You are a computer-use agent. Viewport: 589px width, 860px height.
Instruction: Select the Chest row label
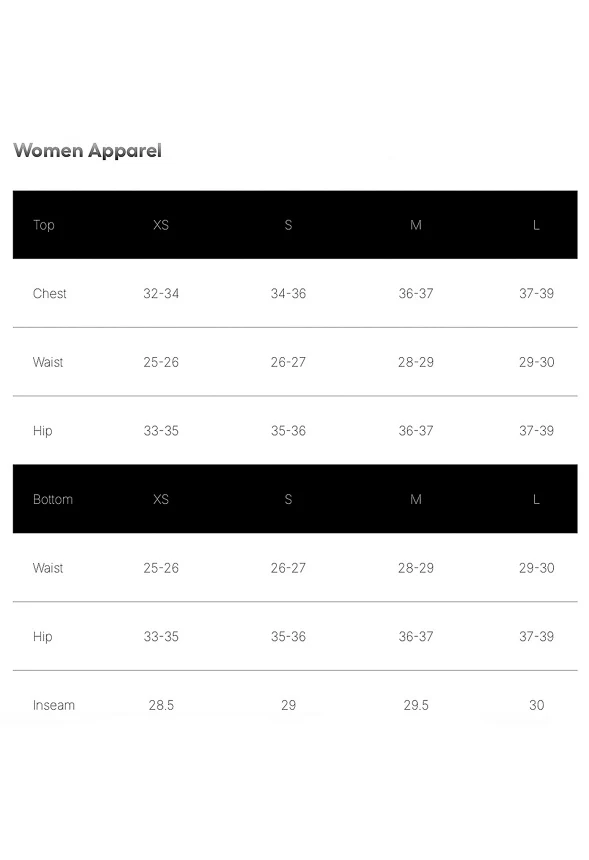(x=49, y=293)
